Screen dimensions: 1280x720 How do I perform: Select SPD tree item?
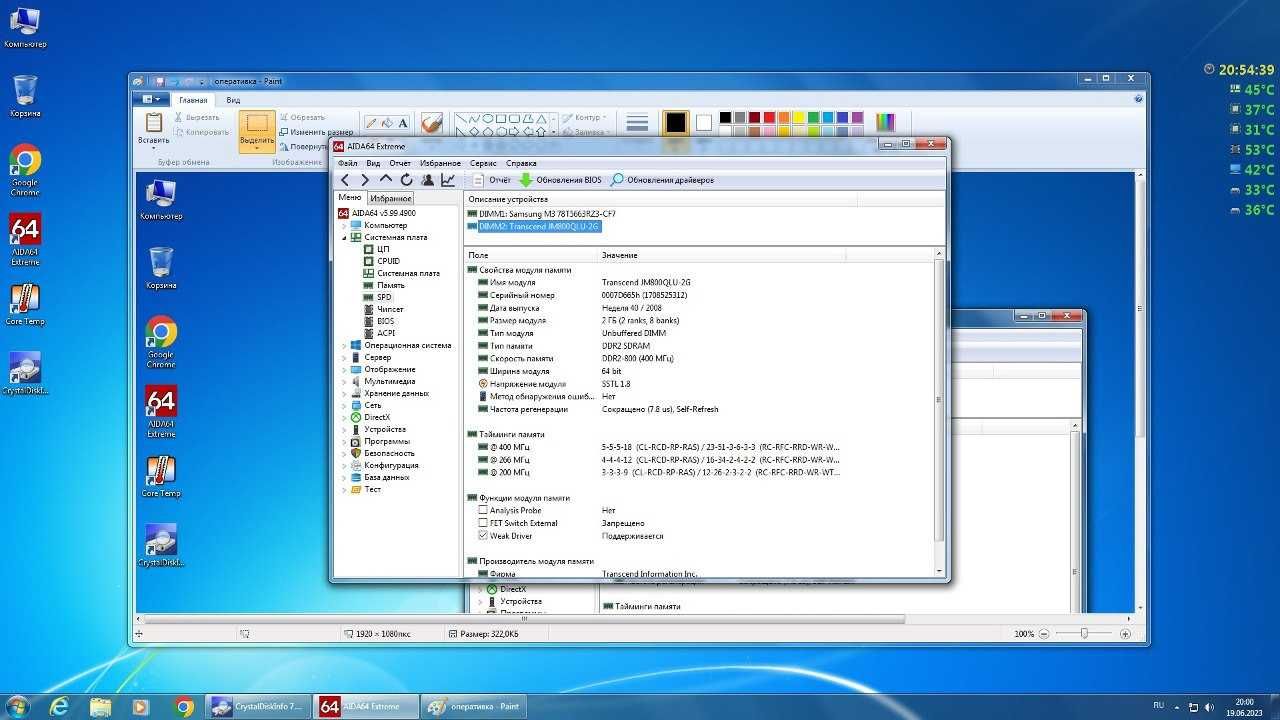click(x=384, y=297)
